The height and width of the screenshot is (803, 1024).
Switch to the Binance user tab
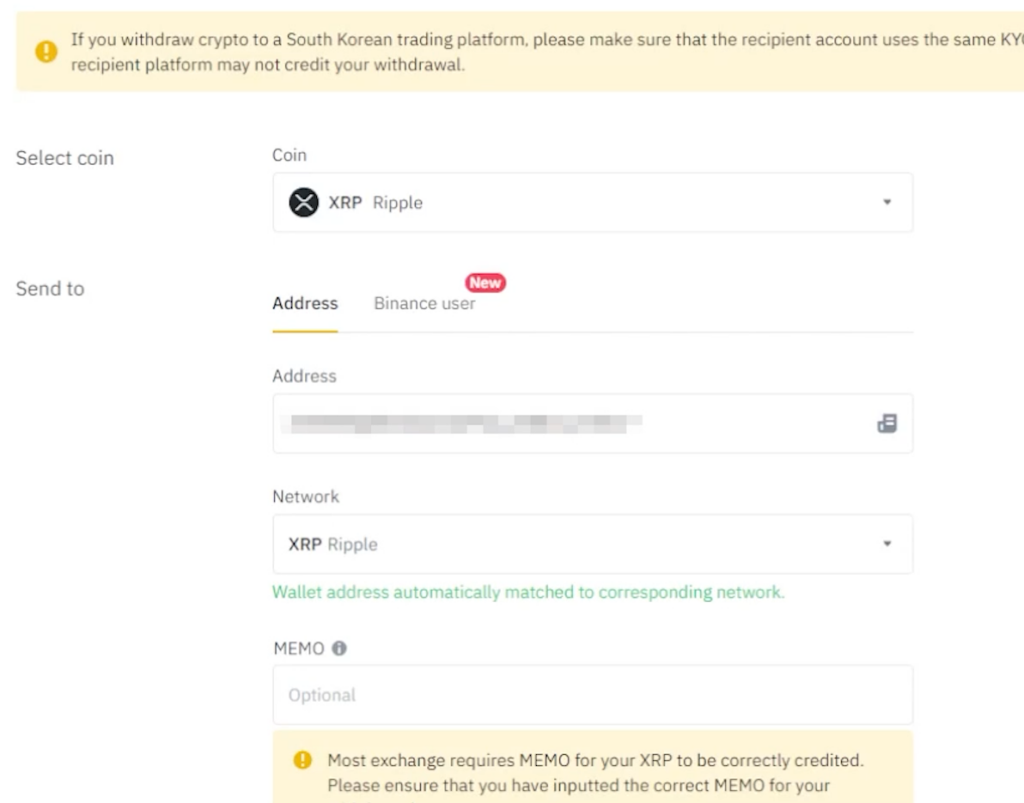pos(424,304)
